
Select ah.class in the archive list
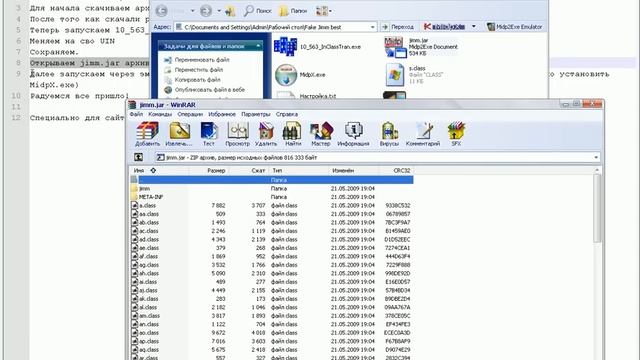(271, 273)
